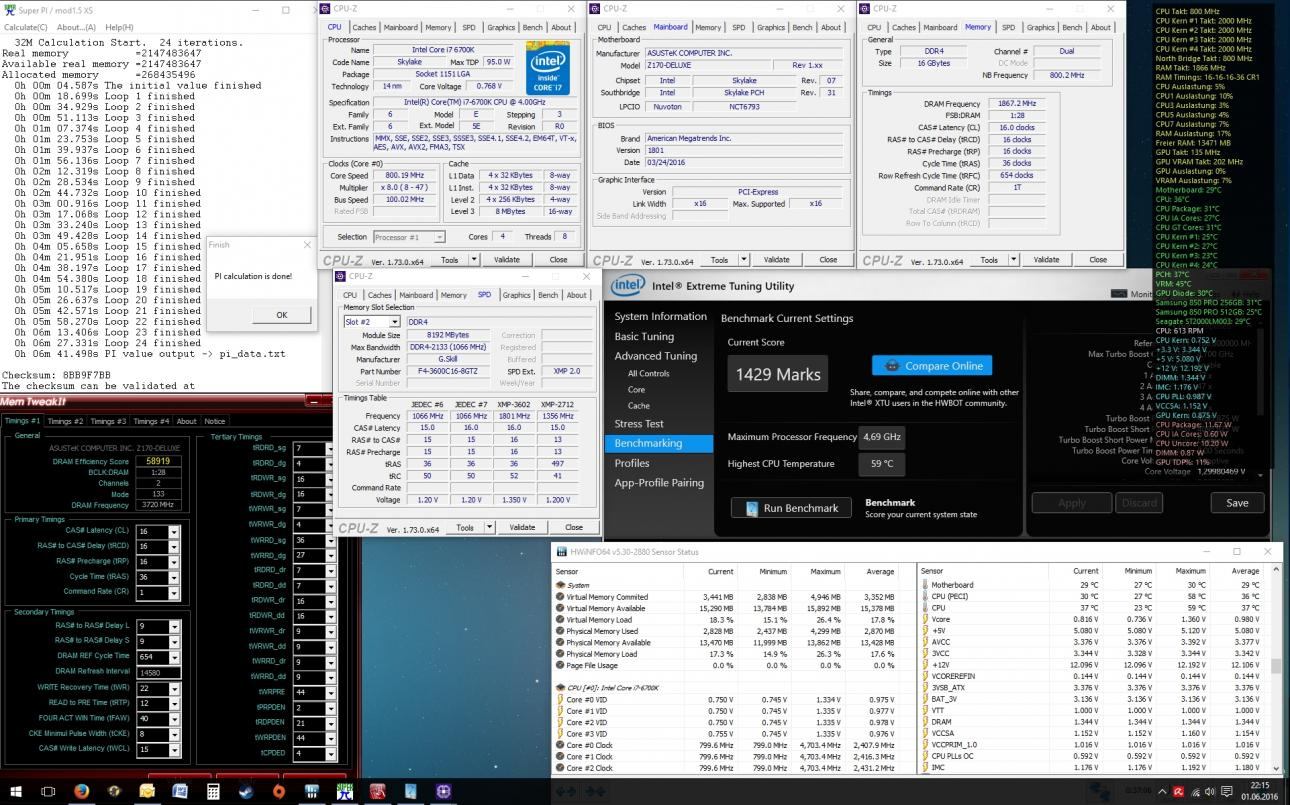The height and width of the screenshot is (805, 1290).
Task: Select the Core #0 Clock row in HWiNFO
Action: point(733,745)
